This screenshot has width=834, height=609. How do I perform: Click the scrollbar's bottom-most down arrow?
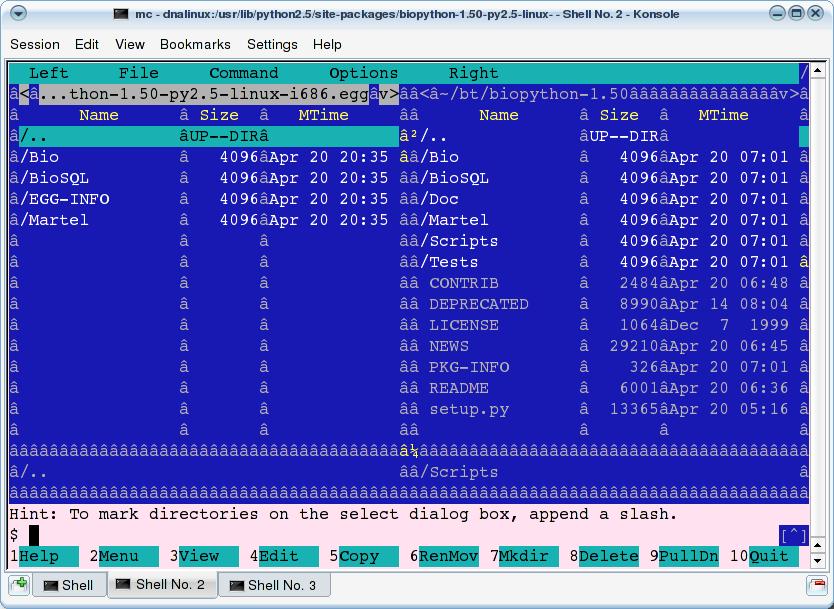pyautogui.click(x=818, y=560)
